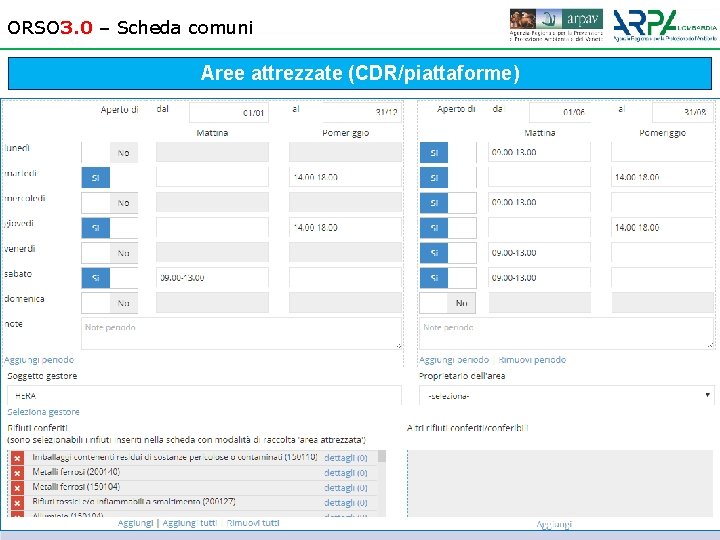Toggle domenica No switch in first period
Image resolution: width=720 pixels, height=540 pixels.
(x=110, y=303)
